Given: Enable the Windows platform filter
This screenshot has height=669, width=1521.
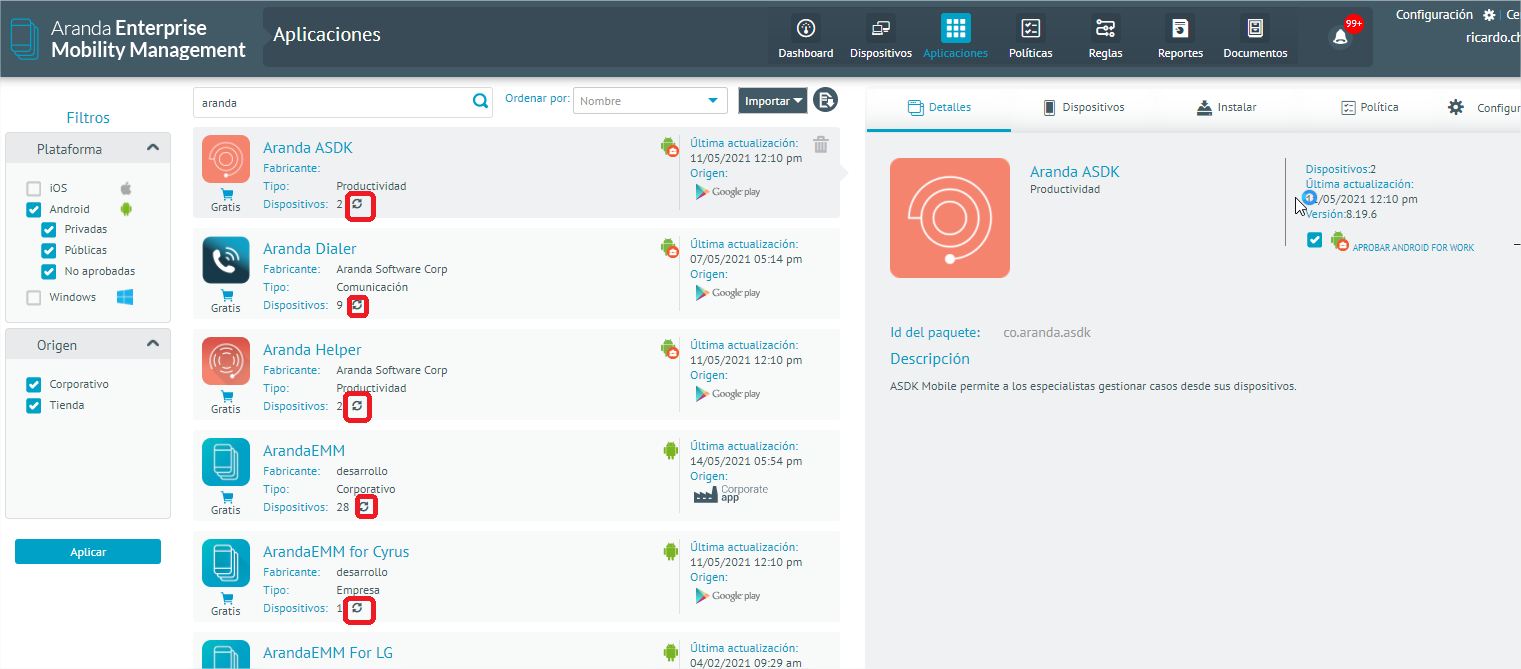Looking at the screenshot, I should pos(34,297).
